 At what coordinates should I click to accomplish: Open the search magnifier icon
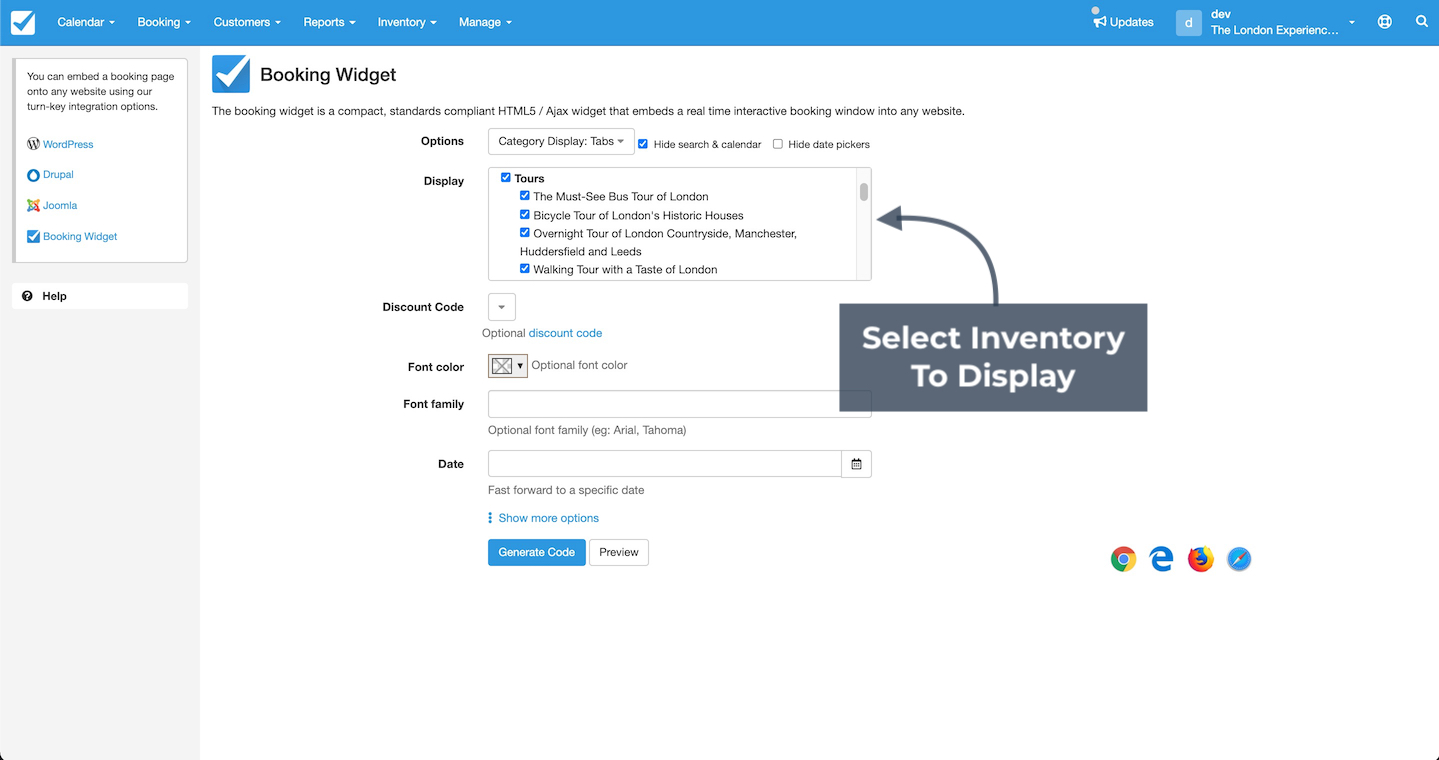pyautogui.click(x=1422, y=21)
